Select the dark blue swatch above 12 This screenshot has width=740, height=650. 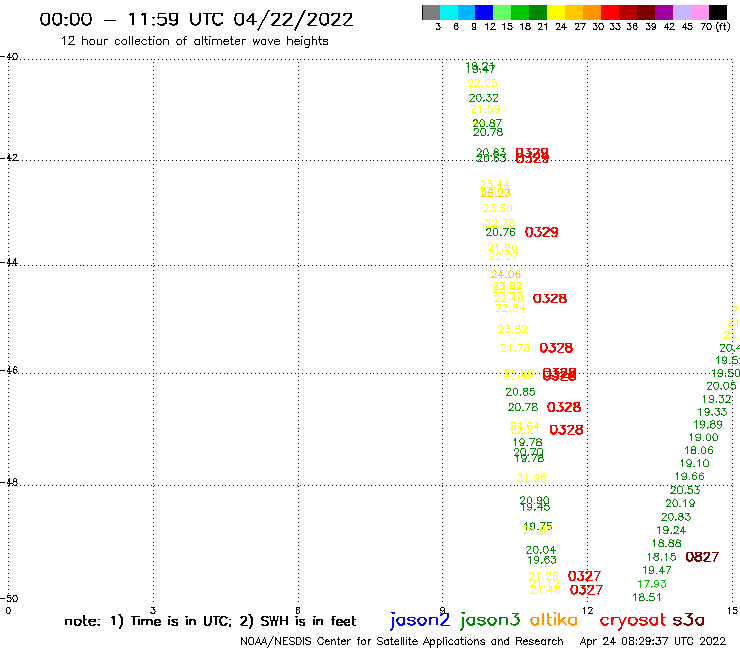[484, 12]
